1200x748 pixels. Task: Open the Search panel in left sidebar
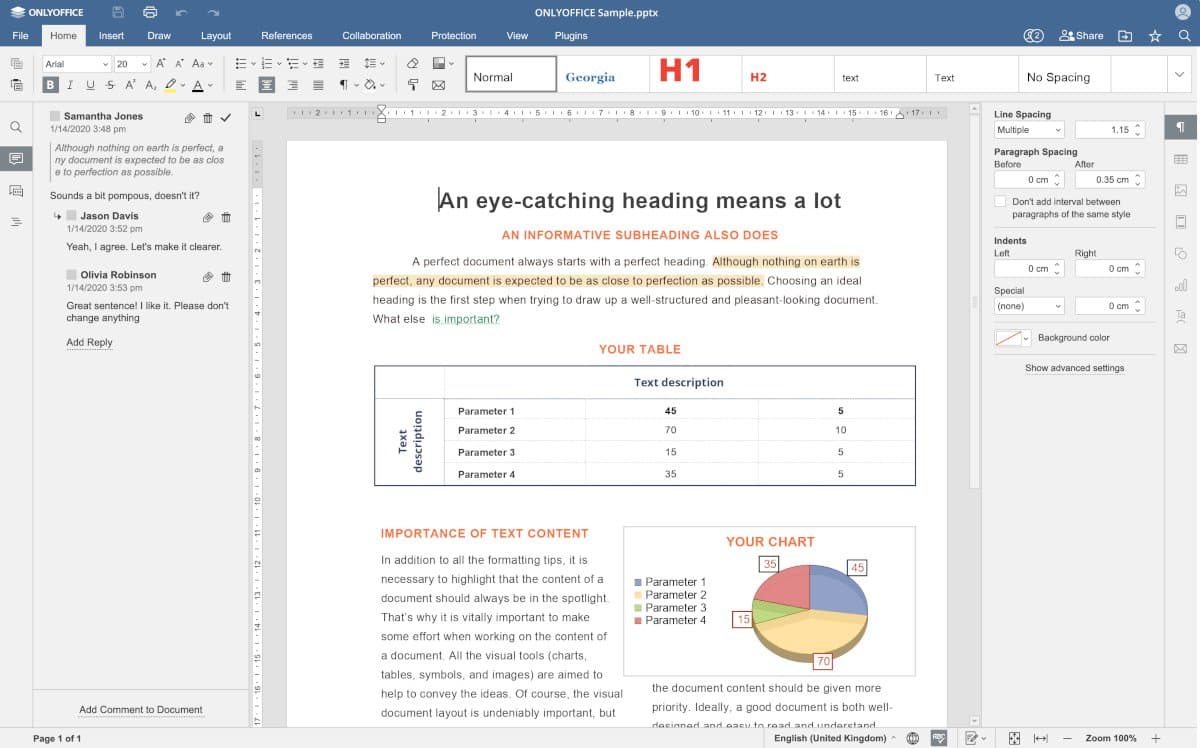(x=16, y=127)
